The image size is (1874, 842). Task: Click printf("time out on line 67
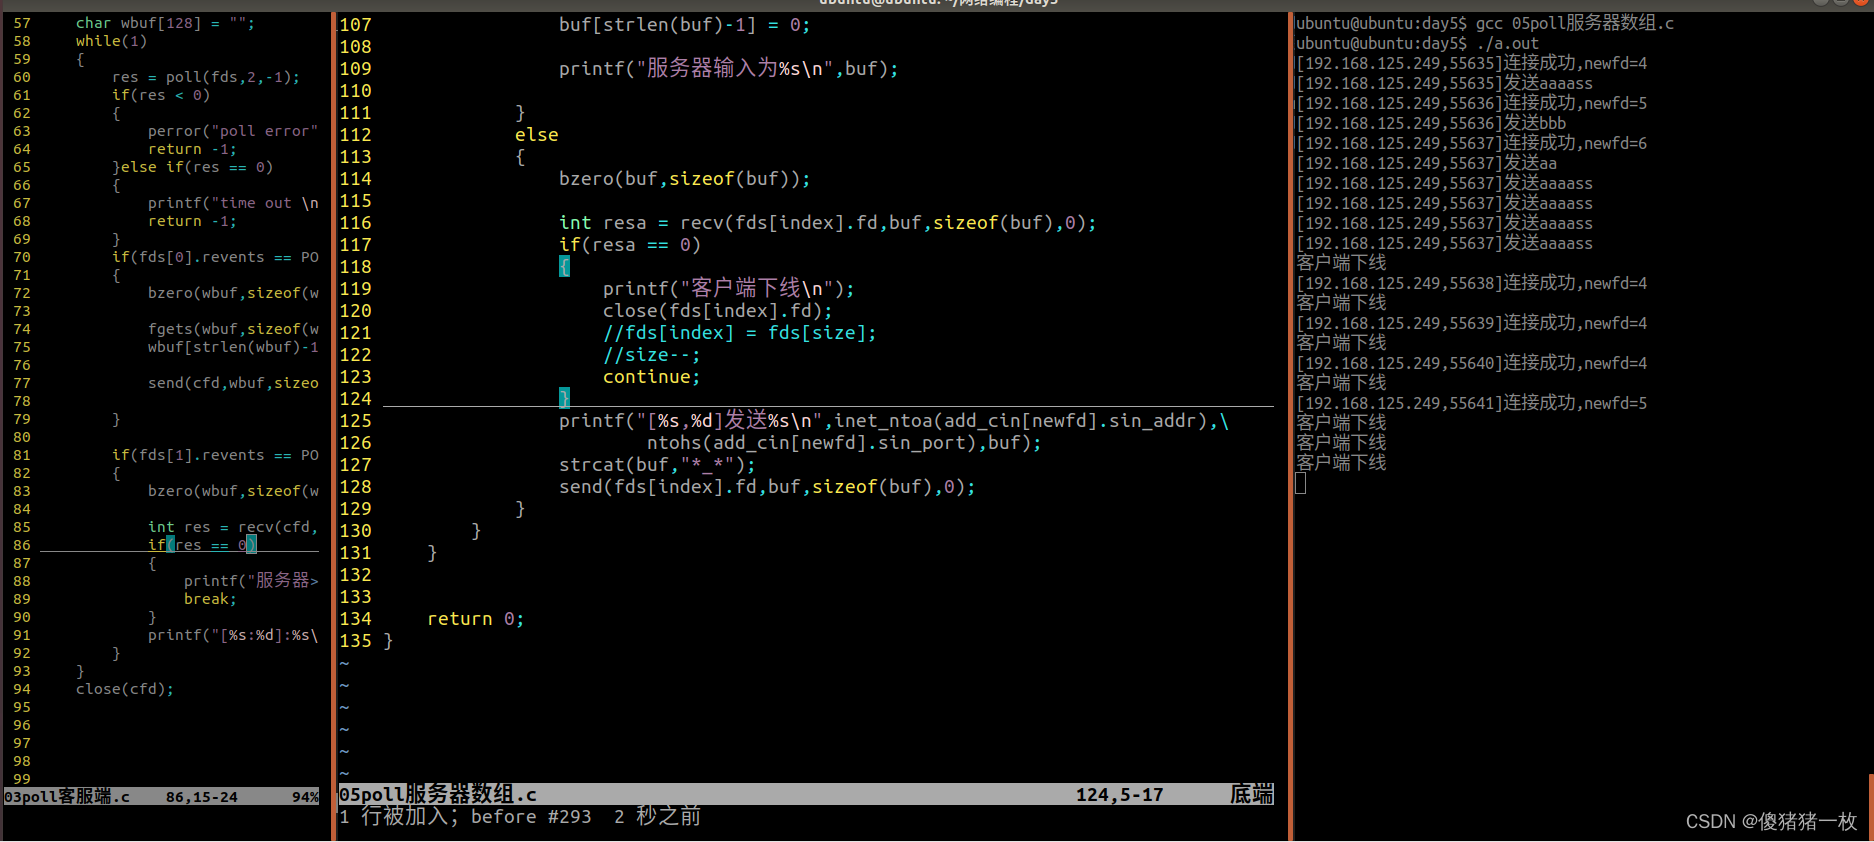[233, 203]
